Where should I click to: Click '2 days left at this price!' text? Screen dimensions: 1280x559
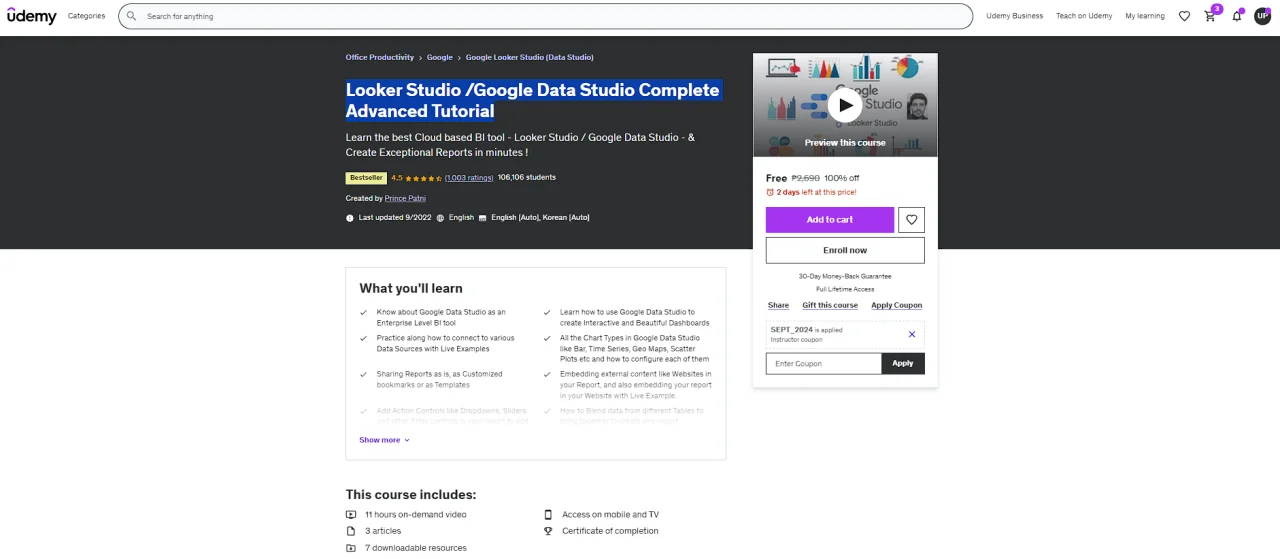coord(817,192)
